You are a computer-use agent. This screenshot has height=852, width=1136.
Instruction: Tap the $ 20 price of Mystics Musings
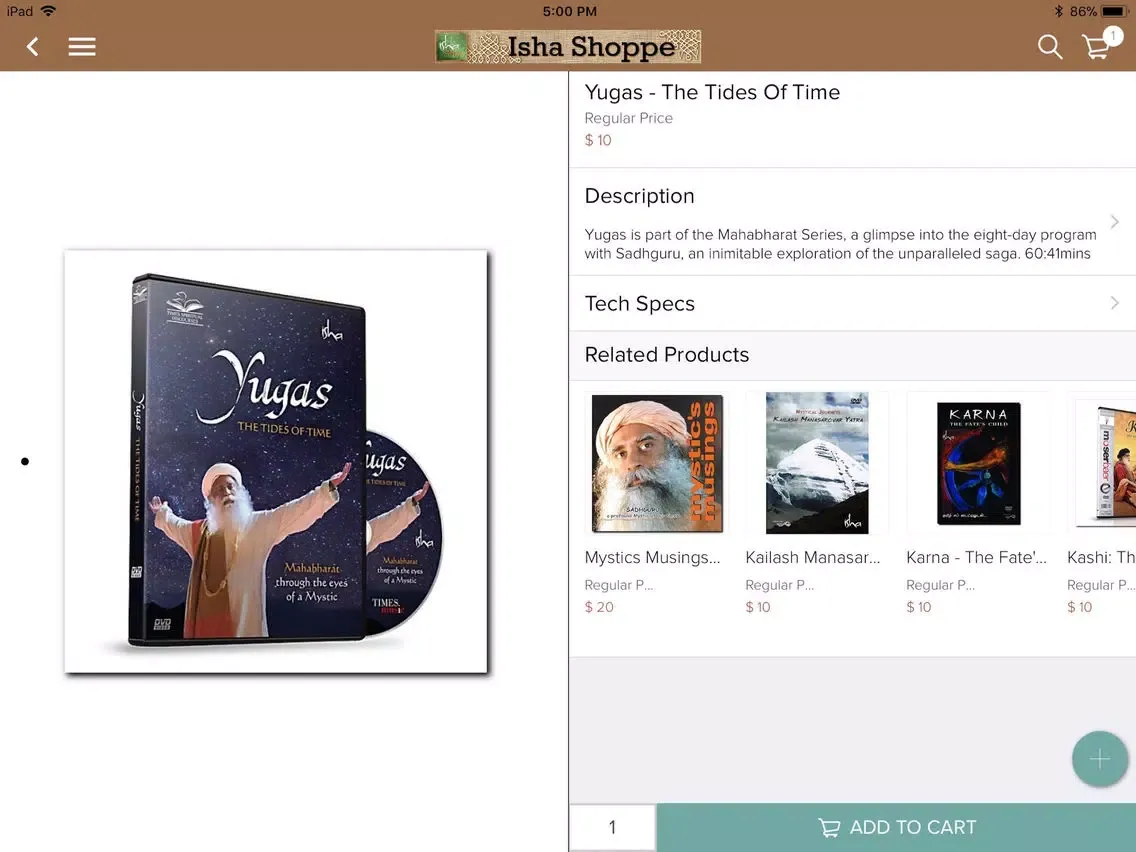click(599, 607)
